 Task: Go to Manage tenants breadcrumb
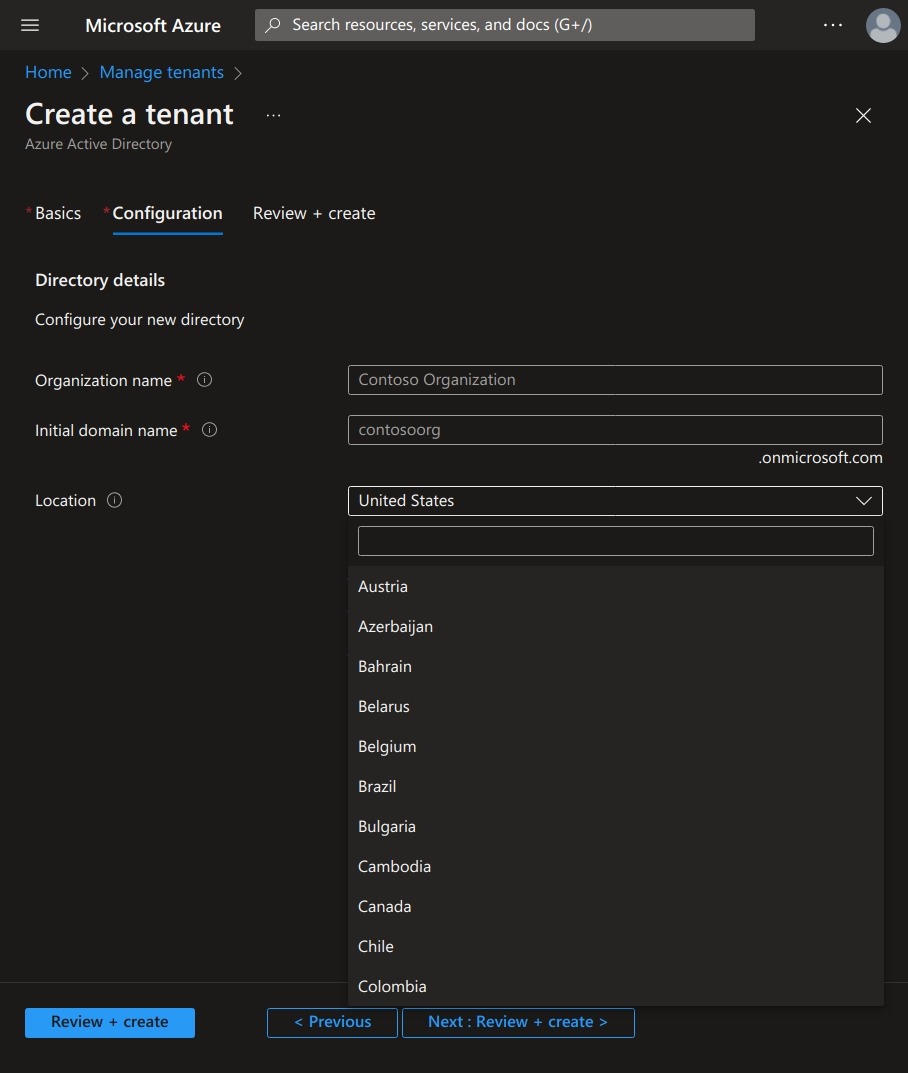tap(161, 73)
